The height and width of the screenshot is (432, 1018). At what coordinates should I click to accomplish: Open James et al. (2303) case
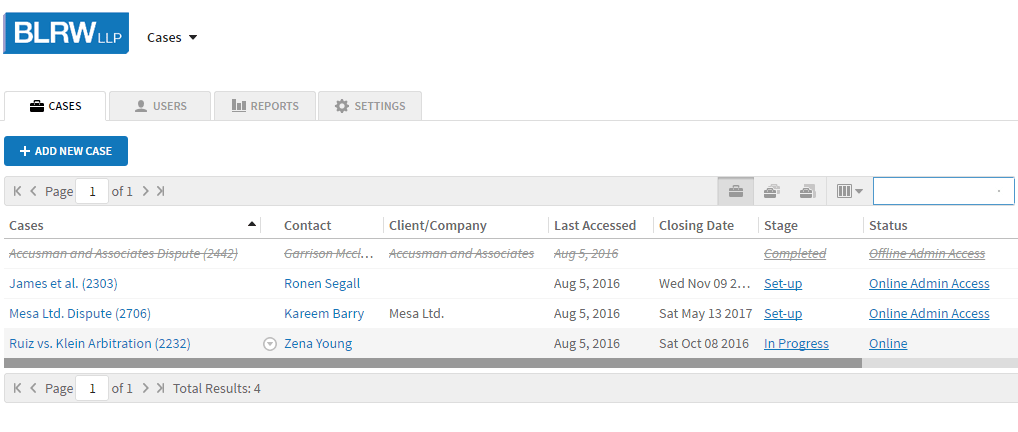[63, 283]
